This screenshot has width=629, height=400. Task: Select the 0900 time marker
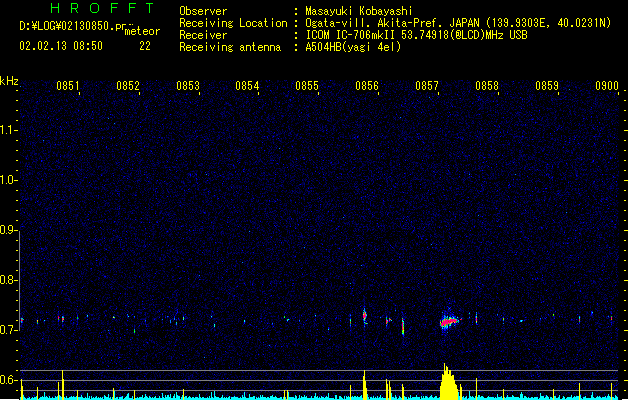click(607, 85)
